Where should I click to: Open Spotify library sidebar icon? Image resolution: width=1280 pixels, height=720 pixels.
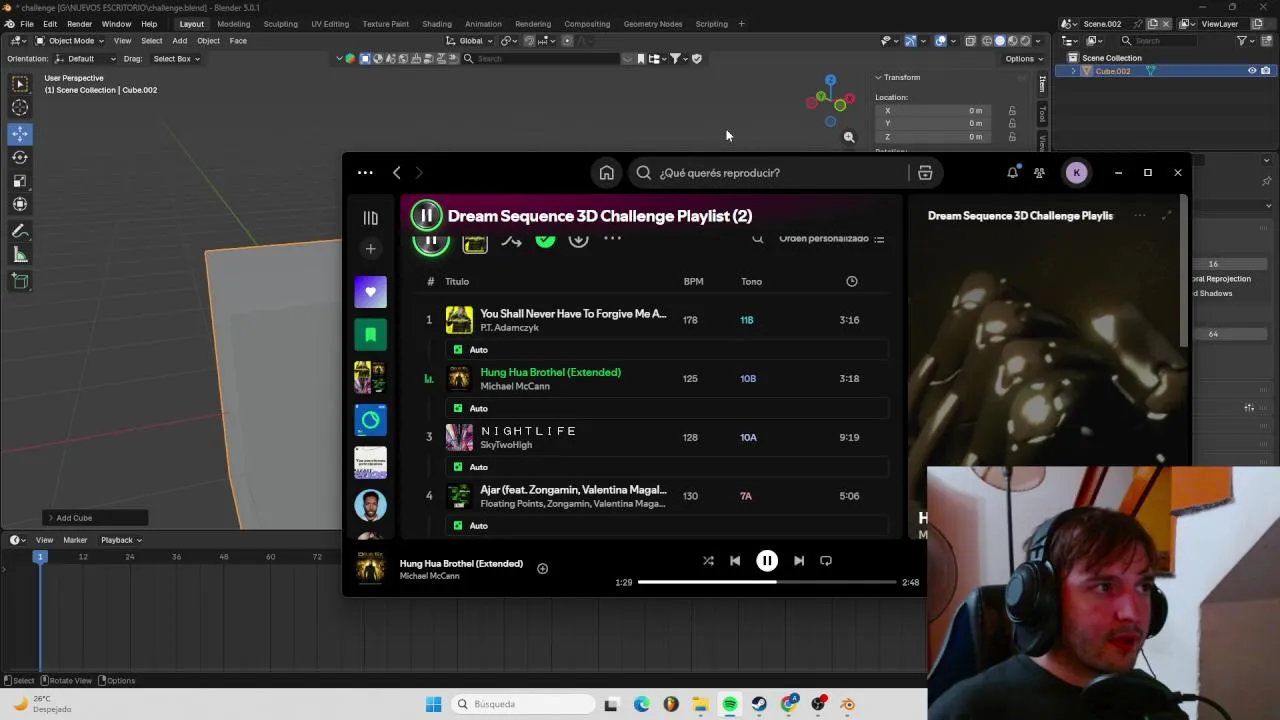(370, 218)
